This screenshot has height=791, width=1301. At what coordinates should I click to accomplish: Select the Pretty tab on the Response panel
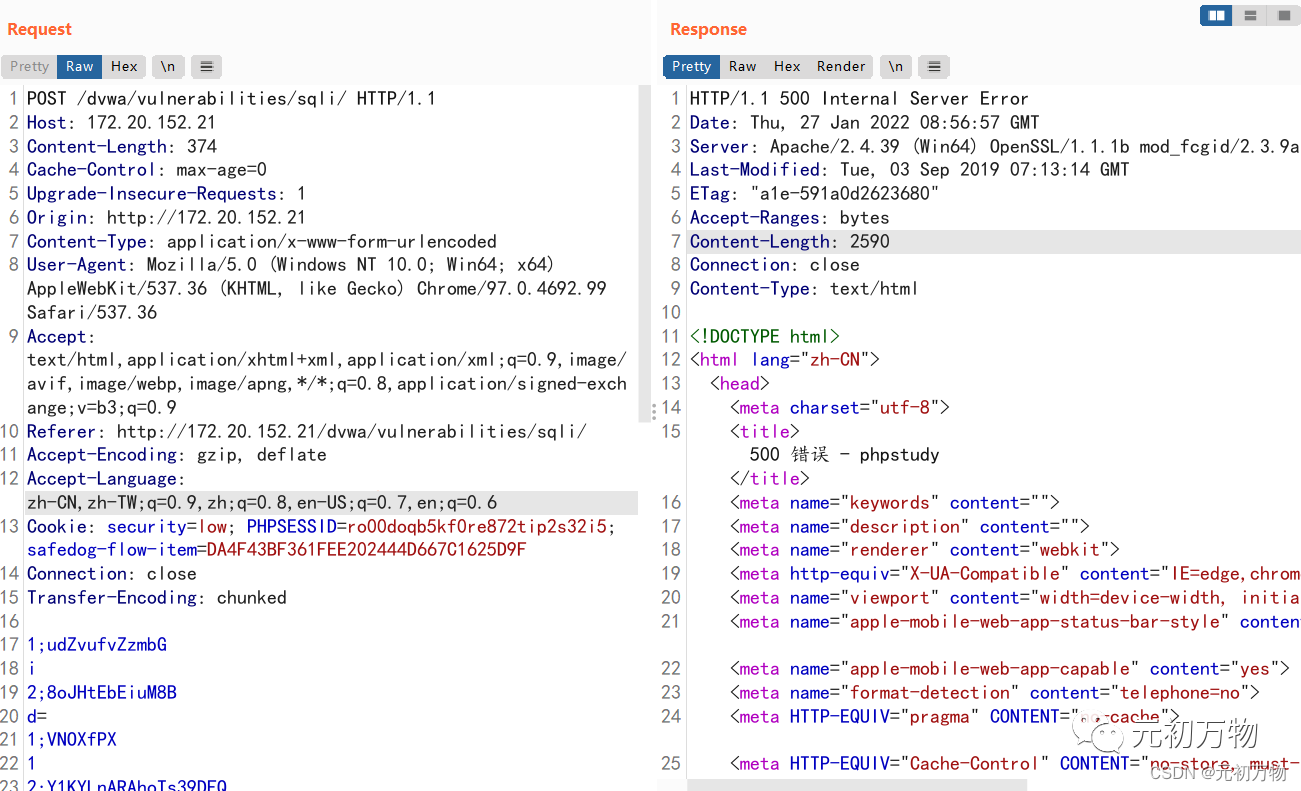click(x=690, y=66)
